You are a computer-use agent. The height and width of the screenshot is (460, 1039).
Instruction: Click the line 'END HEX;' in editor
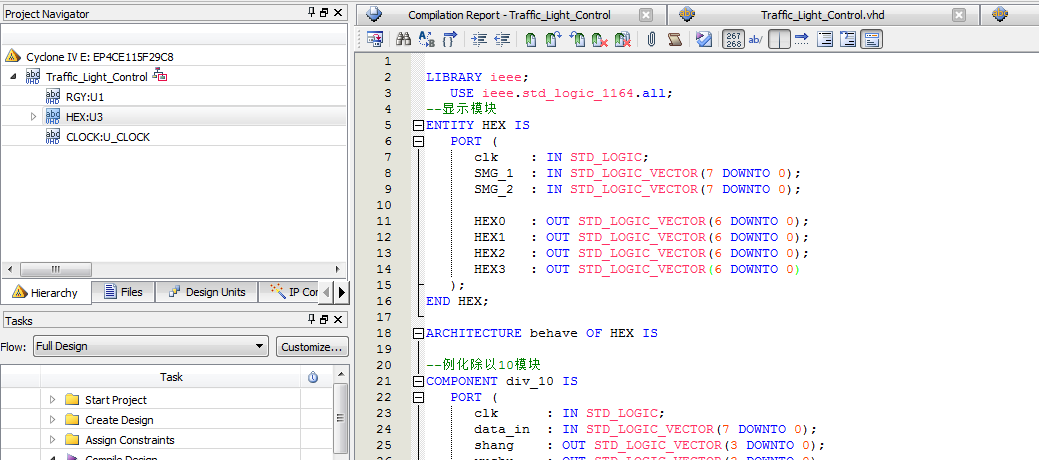pyautogui.click(x=457, y=301)
